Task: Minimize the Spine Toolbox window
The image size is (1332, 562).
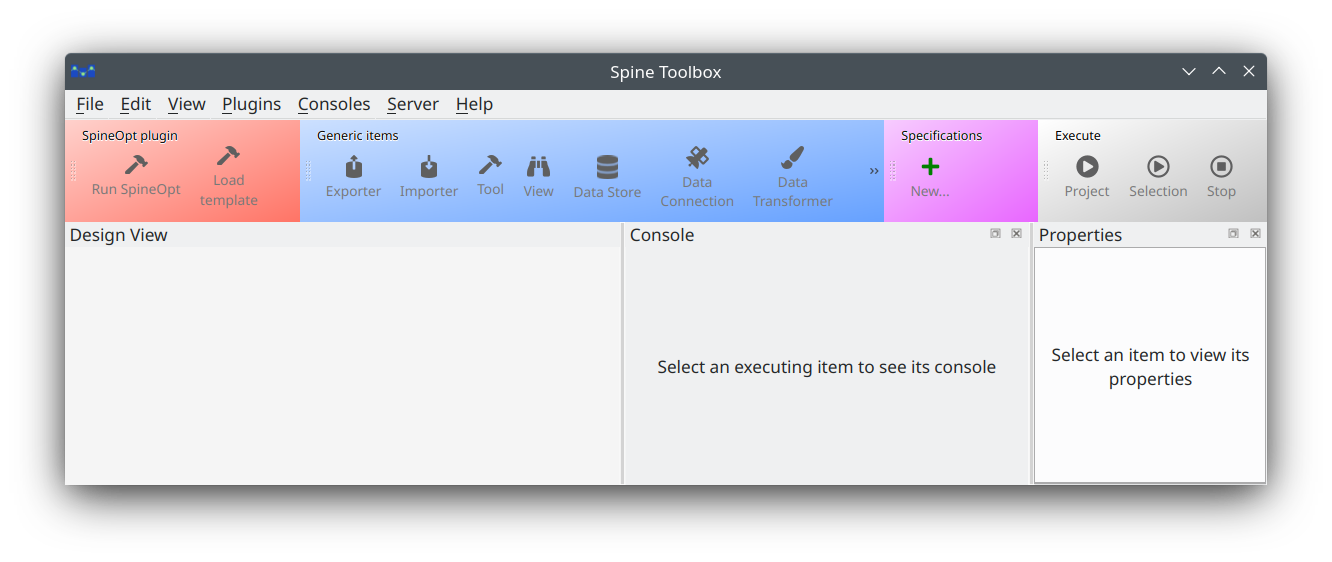Action: (1189, 71)
